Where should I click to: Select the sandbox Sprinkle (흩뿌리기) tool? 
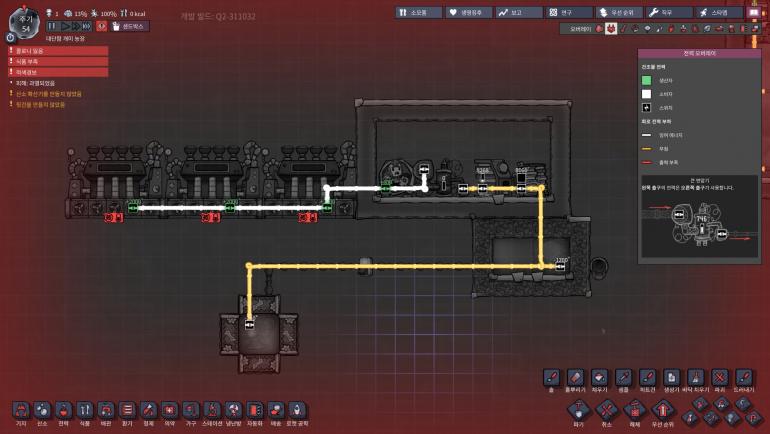[x=576, y=378]
